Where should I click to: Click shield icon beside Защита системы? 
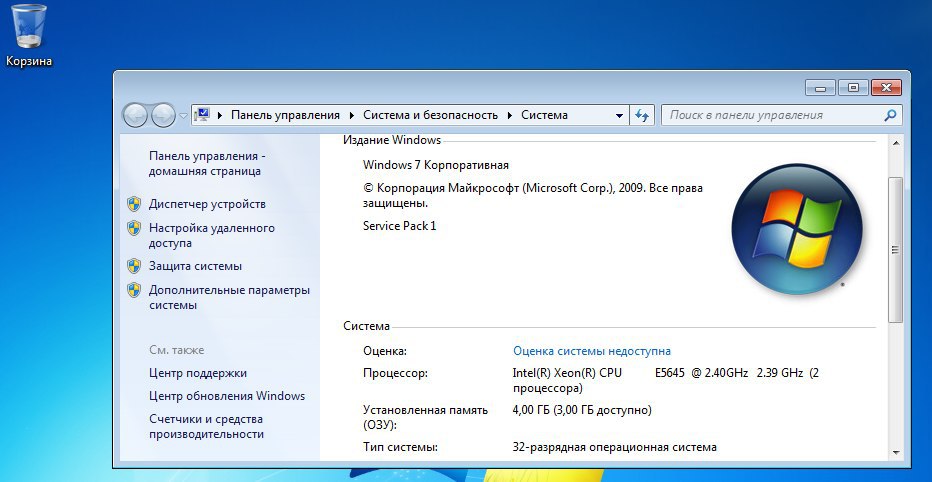(134, 266)
